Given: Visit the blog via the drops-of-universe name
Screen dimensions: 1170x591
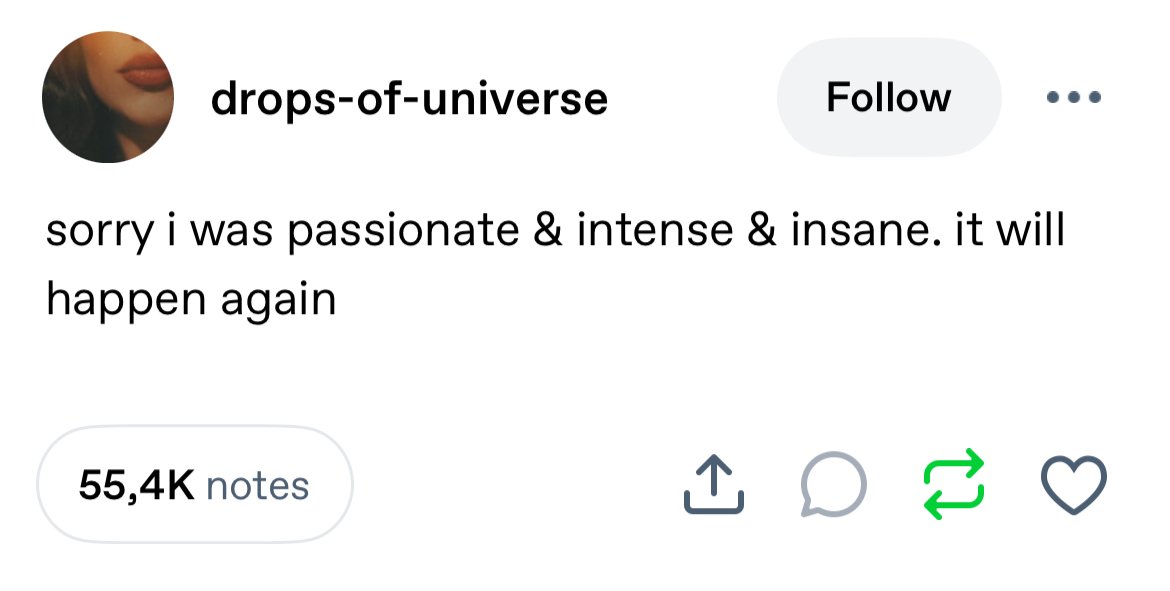Looking at the screenshot, I should [x=408, y=98].
